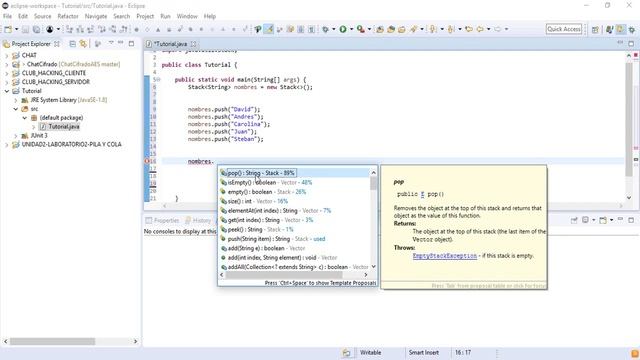Maximize the Project Explorer view

click(131, 43)
